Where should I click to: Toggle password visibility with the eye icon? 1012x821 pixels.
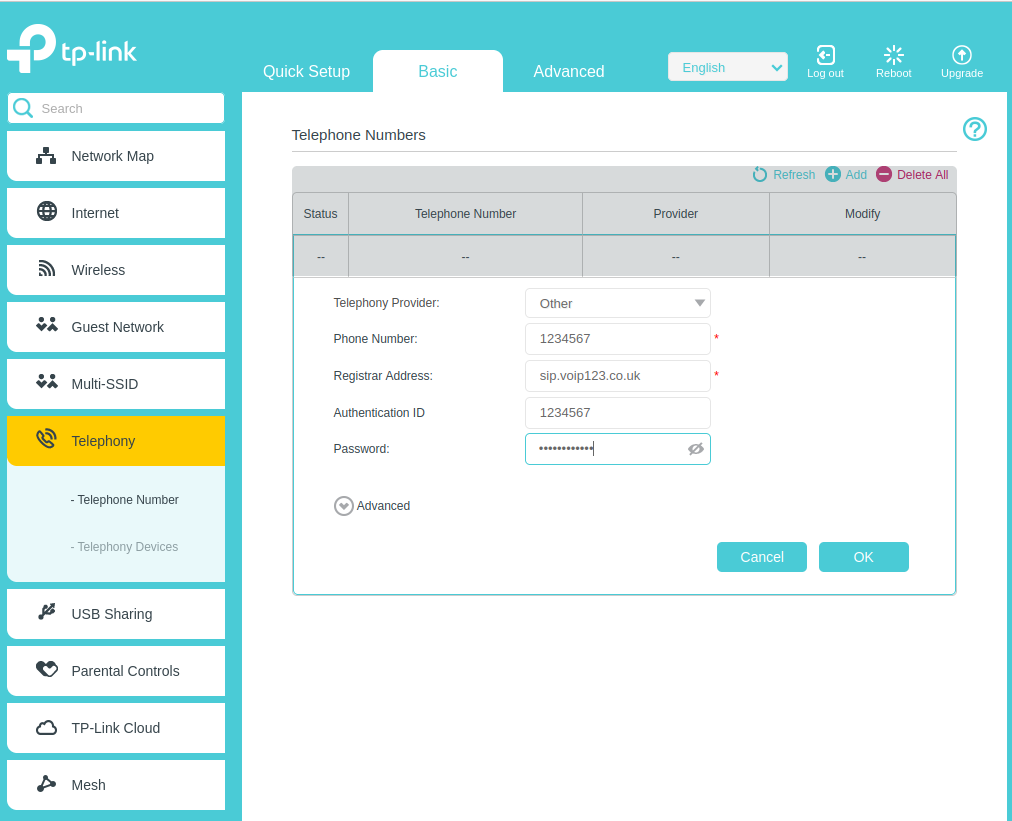click(x=695, y=449)
